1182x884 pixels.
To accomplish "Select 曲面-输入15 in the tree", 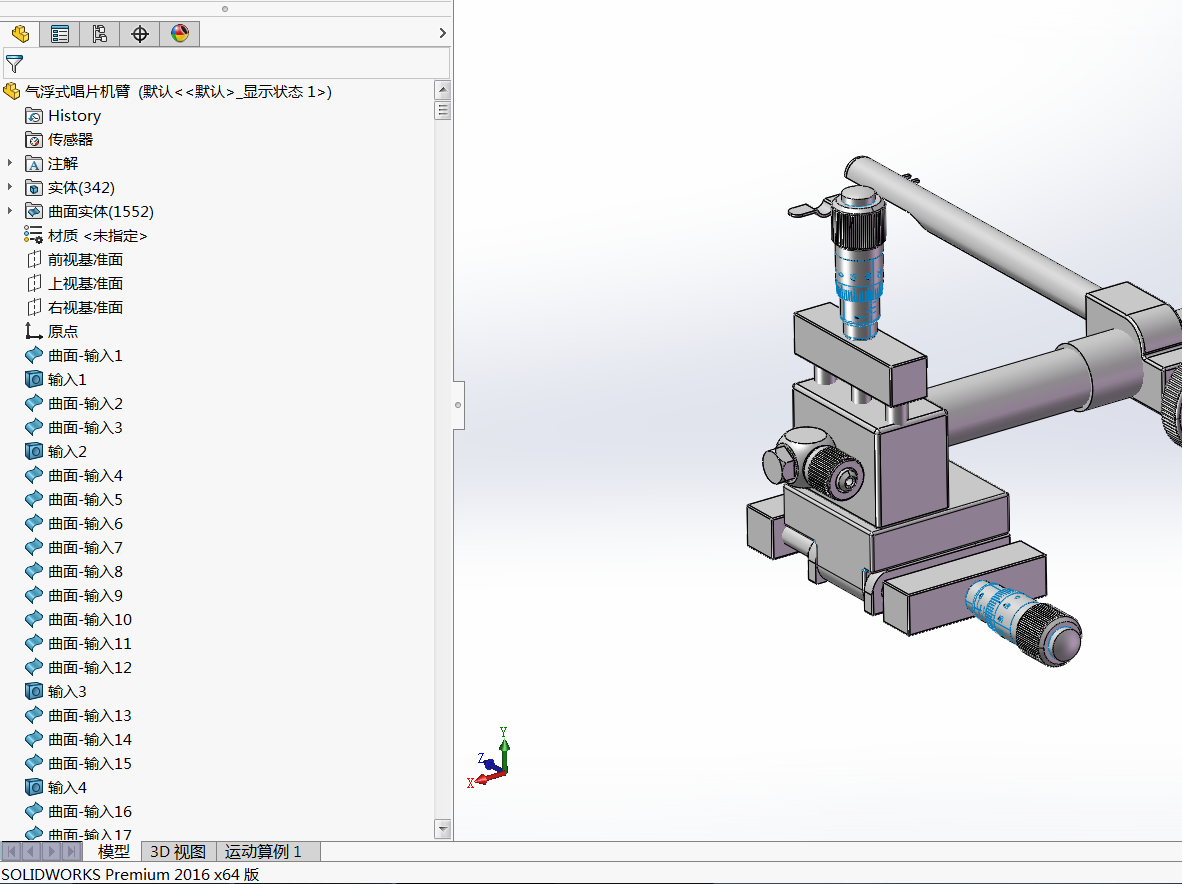I will [x=90, y=764].
